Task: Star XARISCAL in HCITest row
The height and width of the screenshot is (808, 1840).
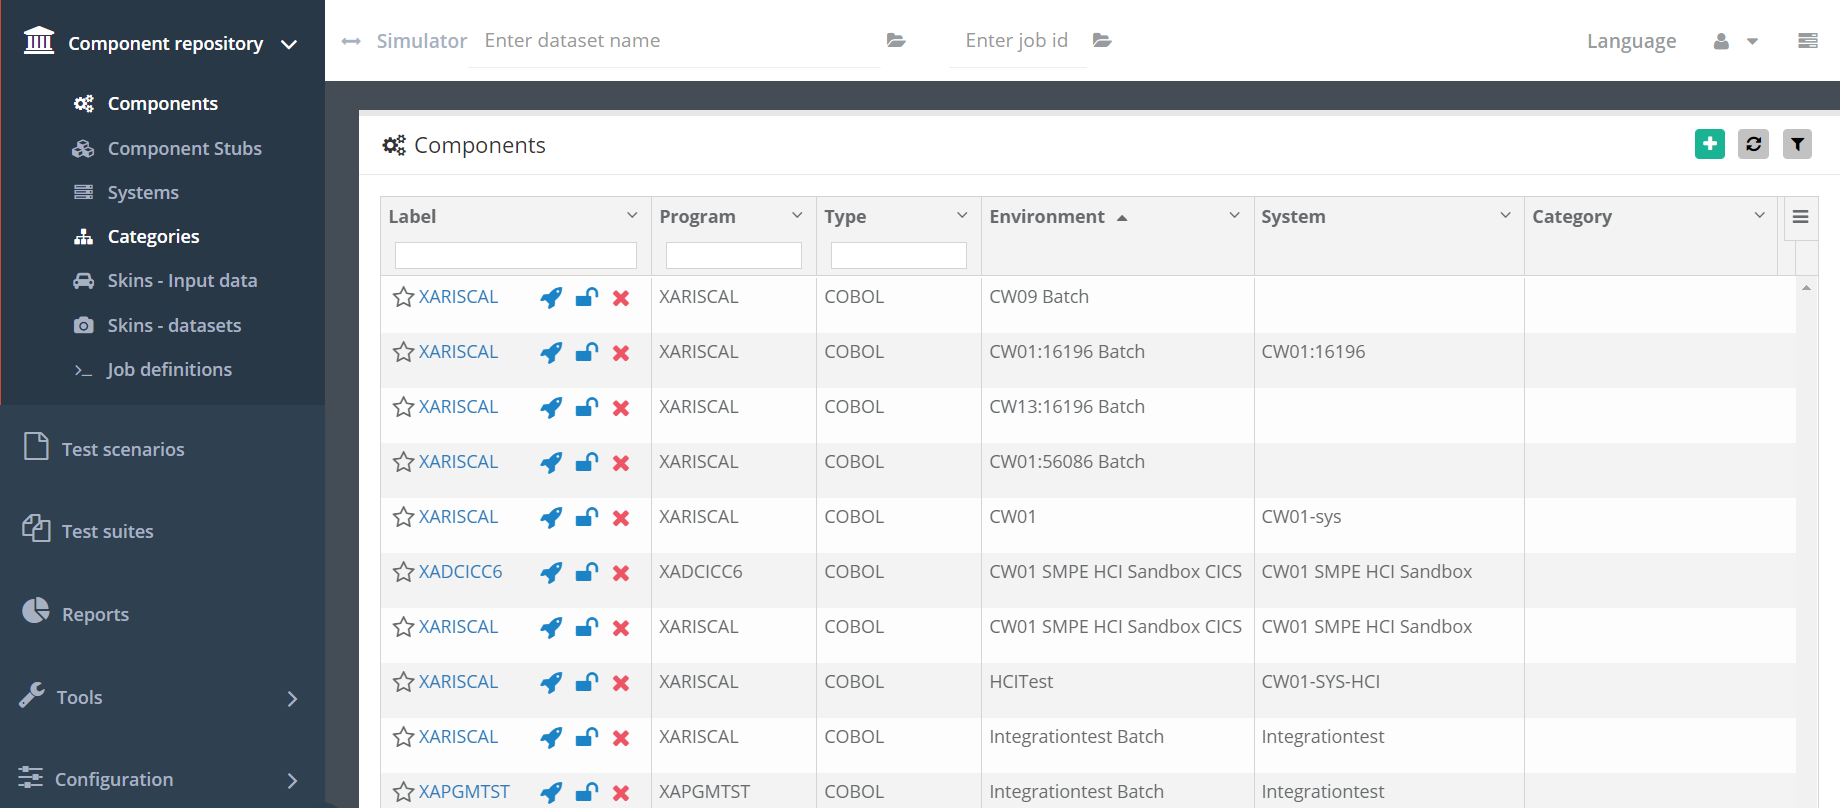Action: coord(403,682)
